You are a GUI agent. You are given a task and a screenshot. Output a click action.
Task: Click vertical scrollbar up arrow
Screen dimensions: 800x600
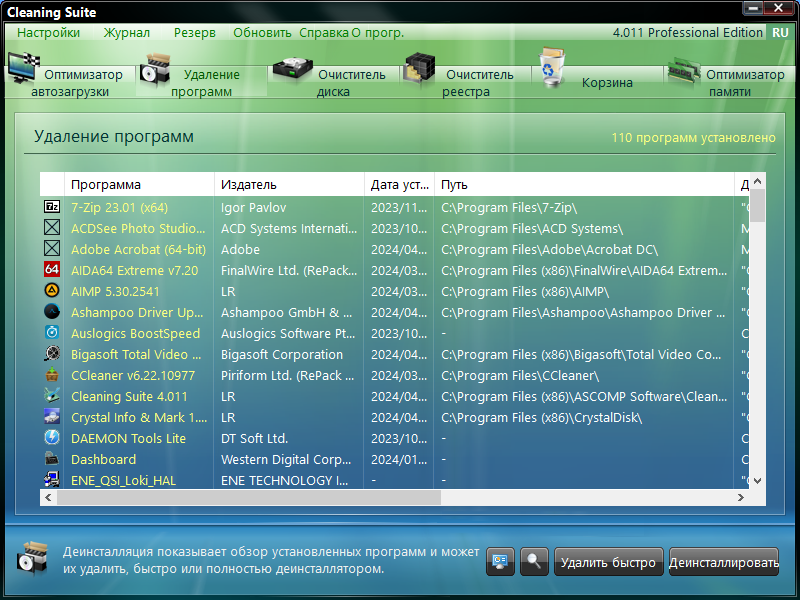click(758, 181)
